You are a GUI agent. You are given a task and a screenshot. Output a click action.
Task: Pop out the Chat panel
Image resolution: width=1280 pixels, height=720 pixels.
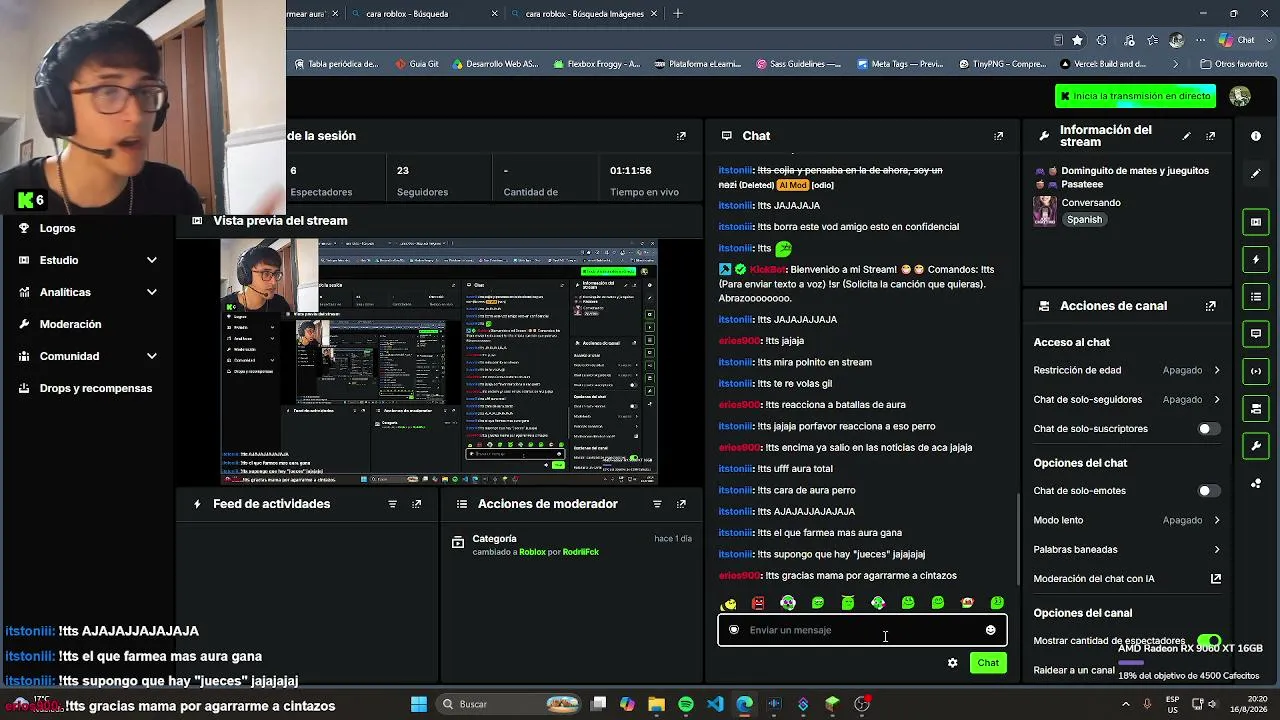pos(998,136)
